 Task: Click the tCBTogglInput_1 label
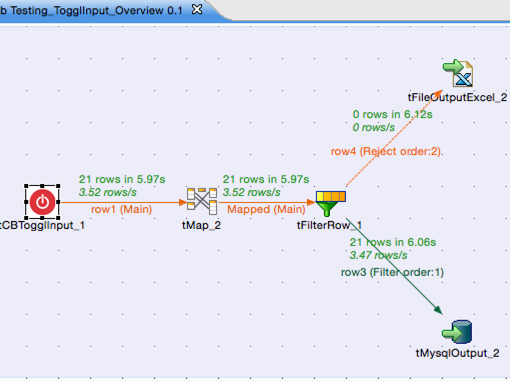(x=42, y=225)
